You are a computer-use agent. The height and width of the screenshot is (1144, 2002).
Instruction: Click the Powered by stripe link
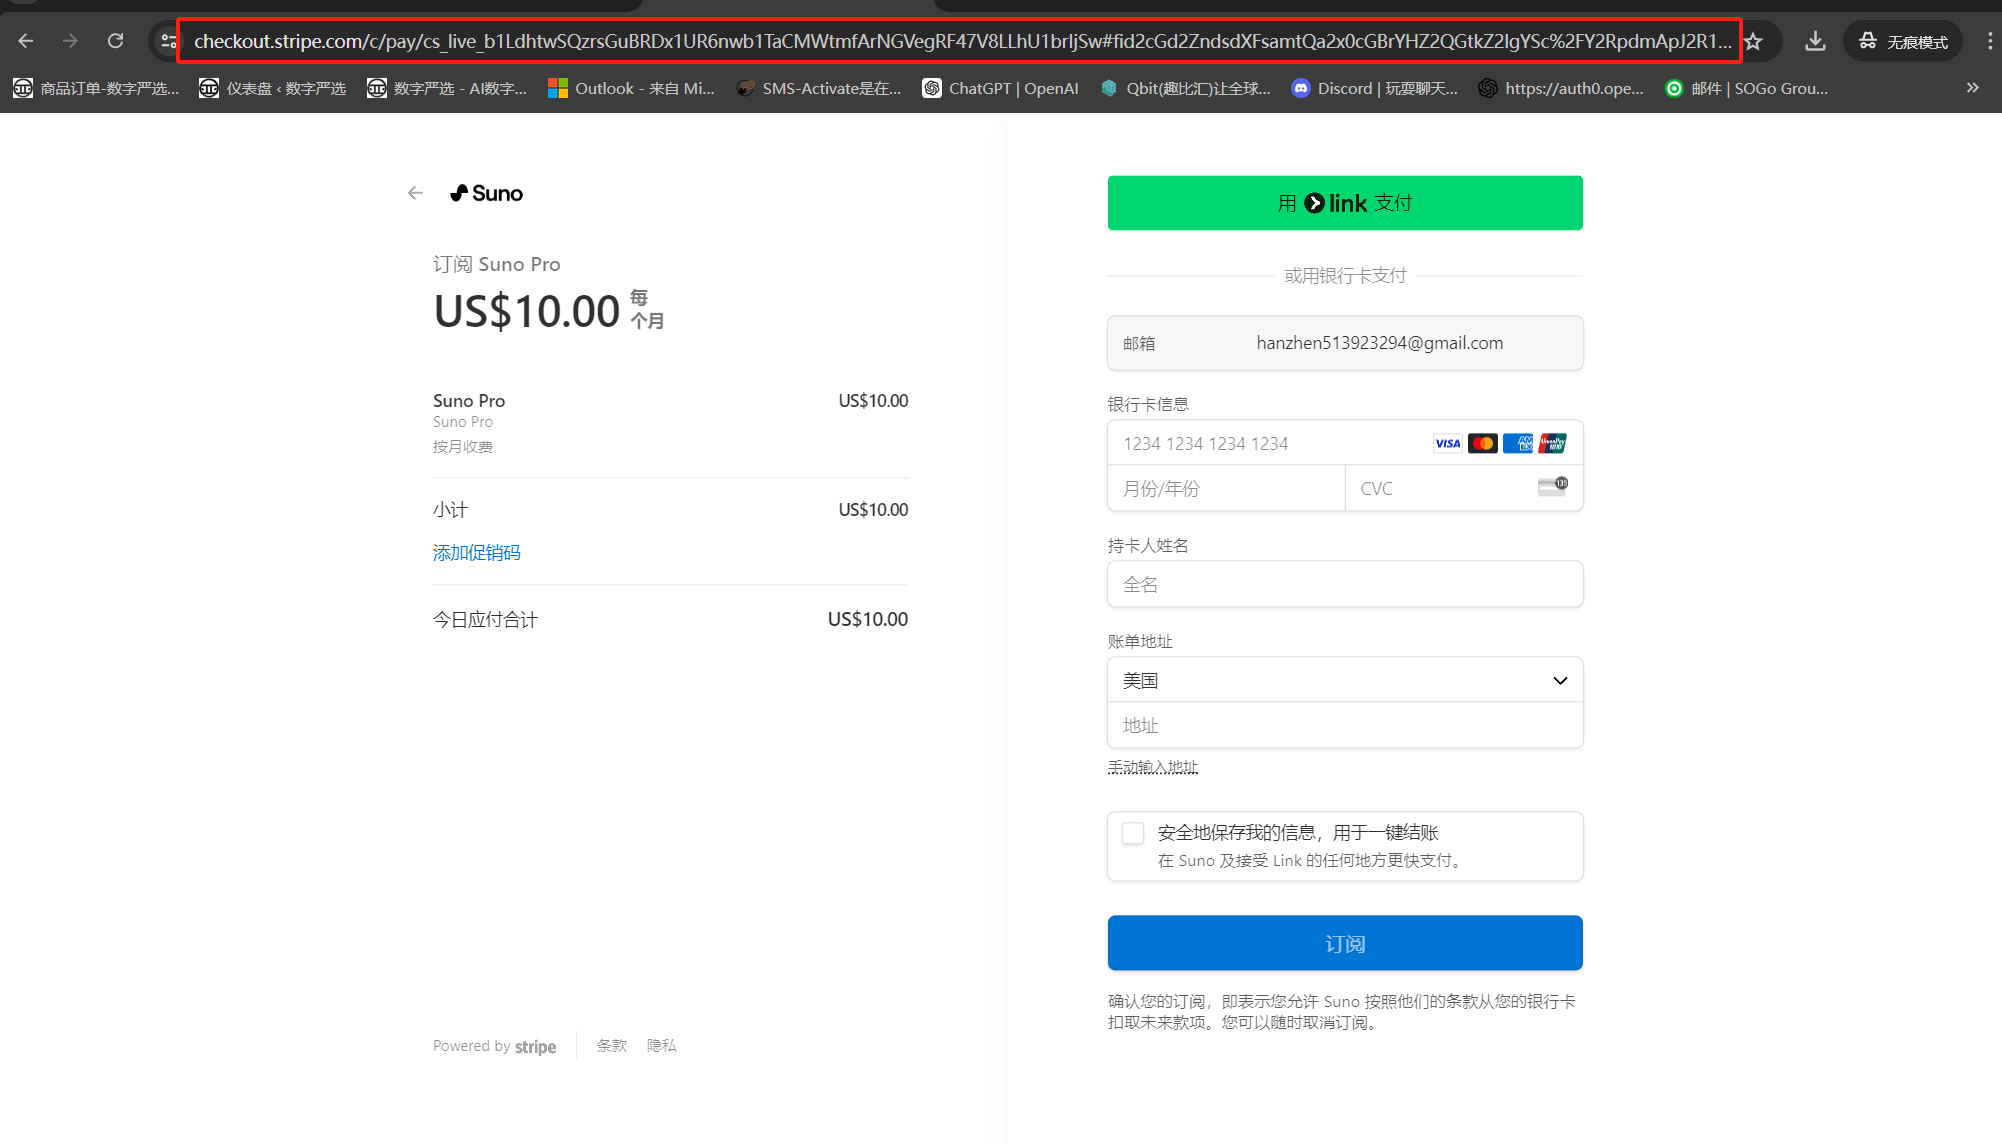(494, 1046)
